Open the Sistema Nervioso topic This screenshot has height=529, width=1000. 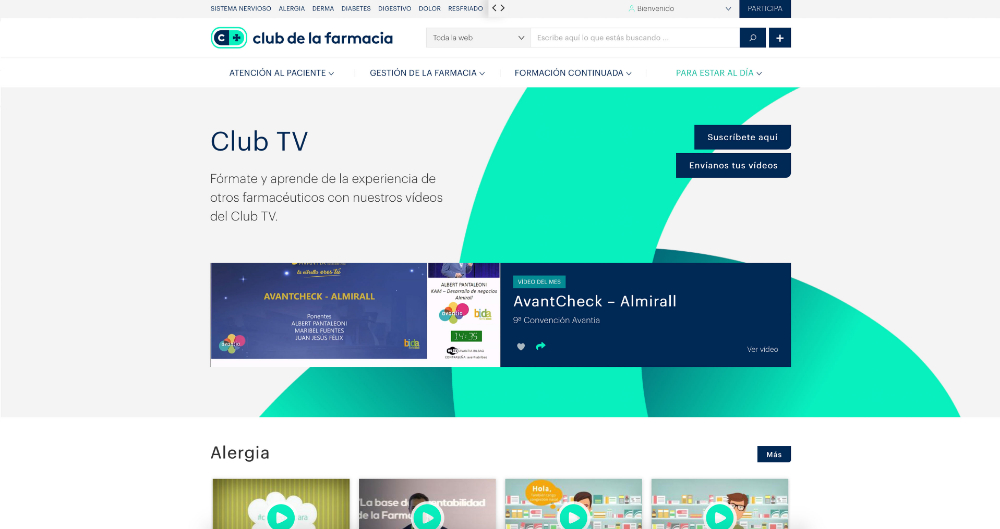coord(240,8)
